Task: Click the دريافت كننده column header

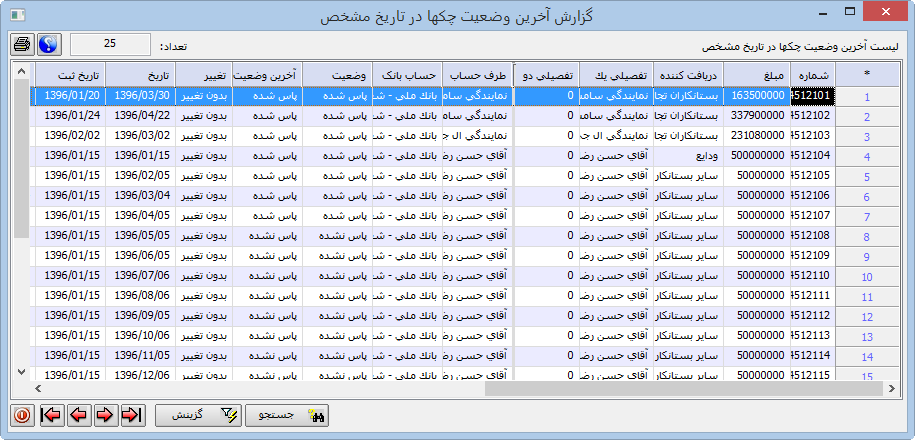Action: tap(689, 75)
